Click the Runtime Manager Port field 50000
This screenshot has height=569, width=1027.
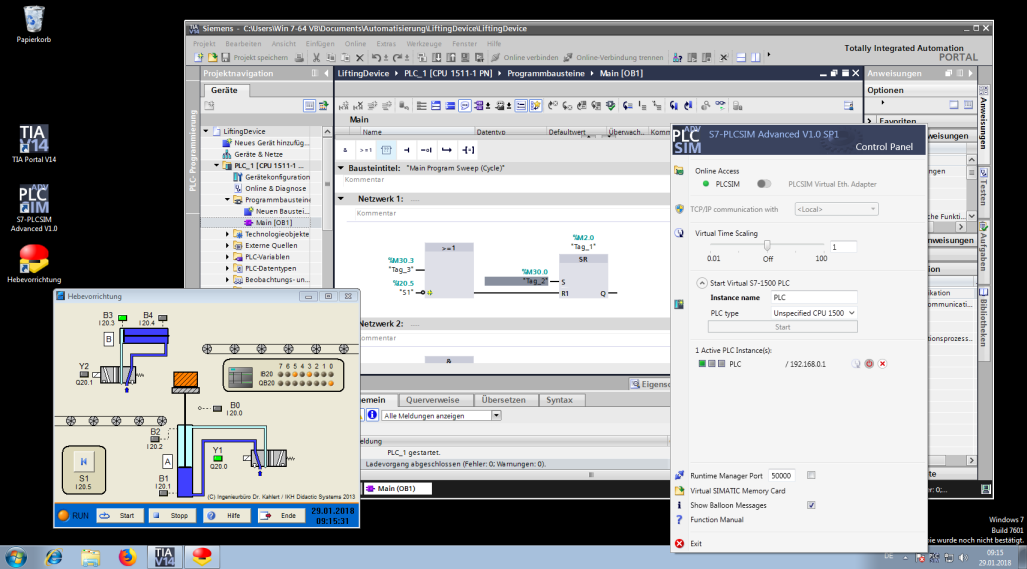[781, 476]
